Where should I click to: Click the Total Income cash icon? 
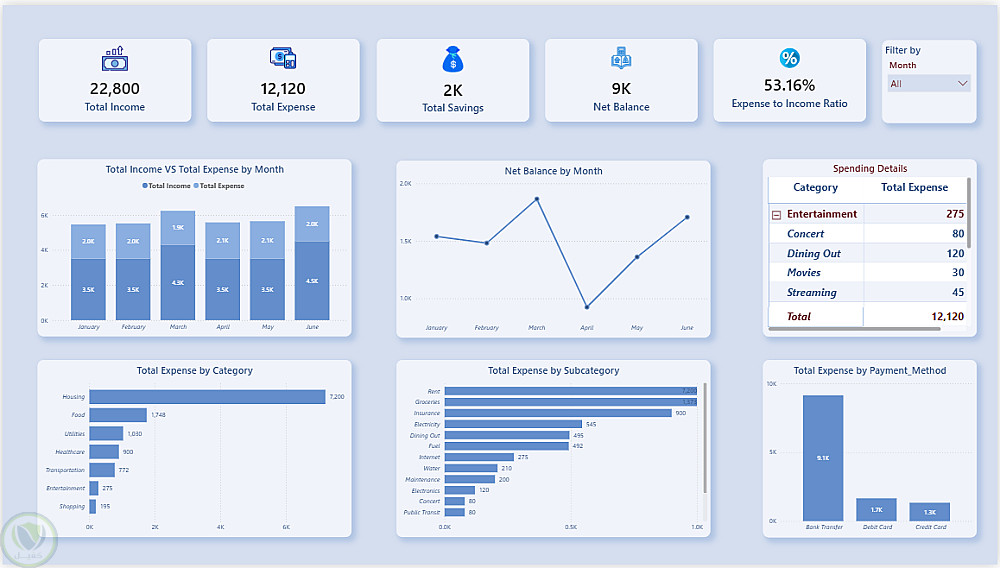coord(115,59)
